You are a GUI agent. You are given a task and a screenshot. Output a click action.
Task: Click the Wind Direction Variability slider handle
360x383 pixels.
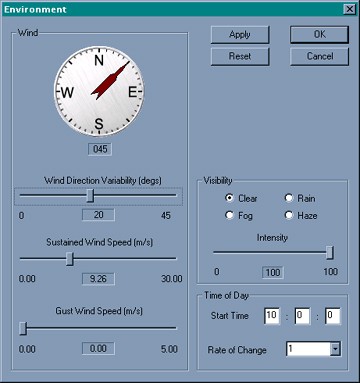(x=90, y=196)
